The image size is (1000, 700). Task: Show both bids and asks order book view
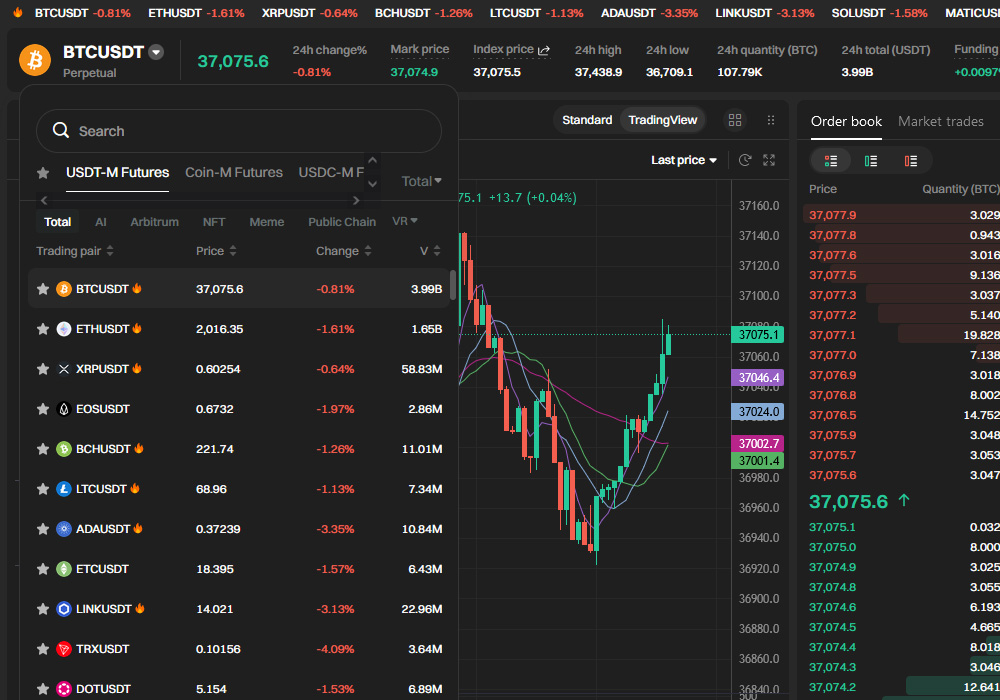830,161
